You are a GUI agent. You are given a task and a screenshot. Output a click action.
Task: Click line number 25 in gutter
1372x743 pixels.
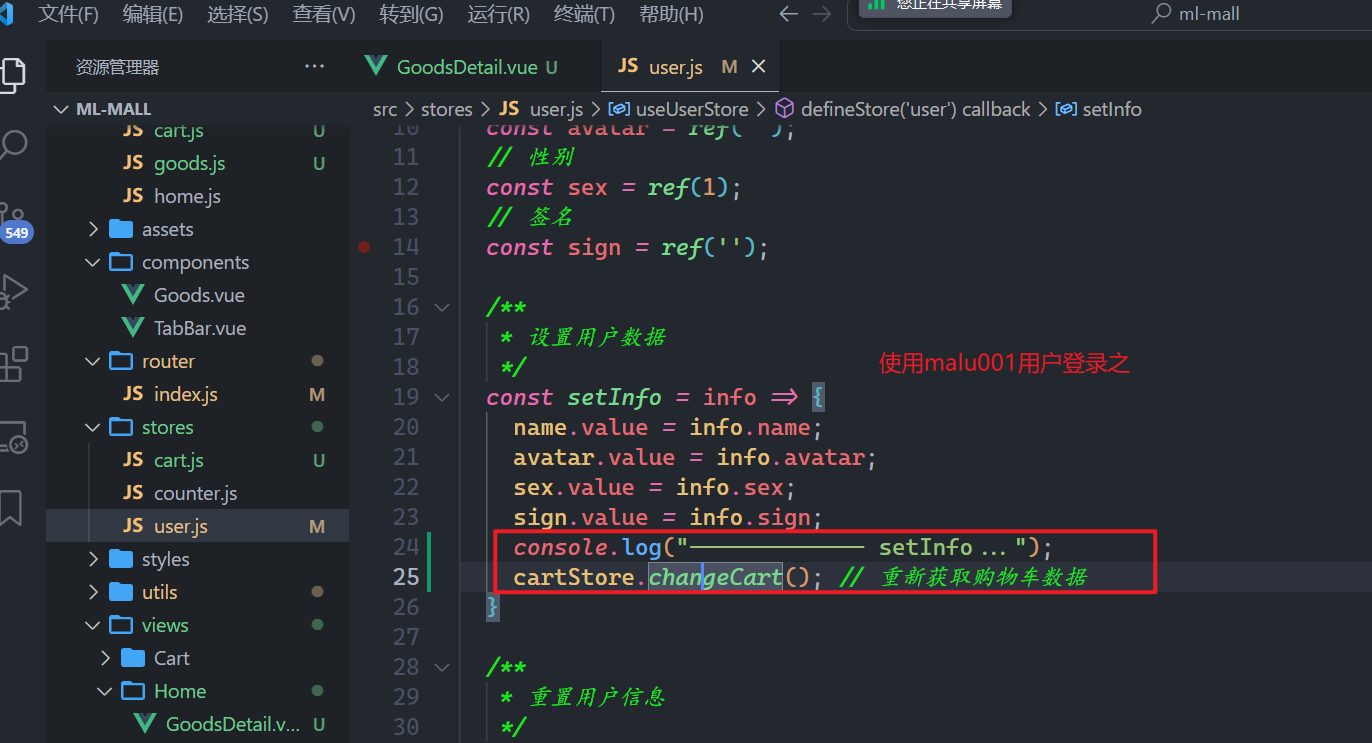pos(405,577)
